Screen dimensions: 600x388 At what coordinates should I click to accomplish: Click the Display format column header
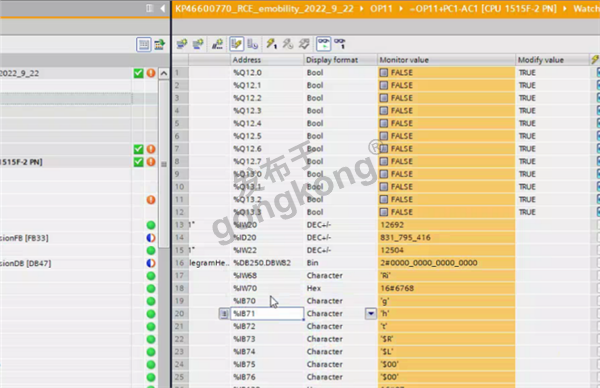coord(341,60)
